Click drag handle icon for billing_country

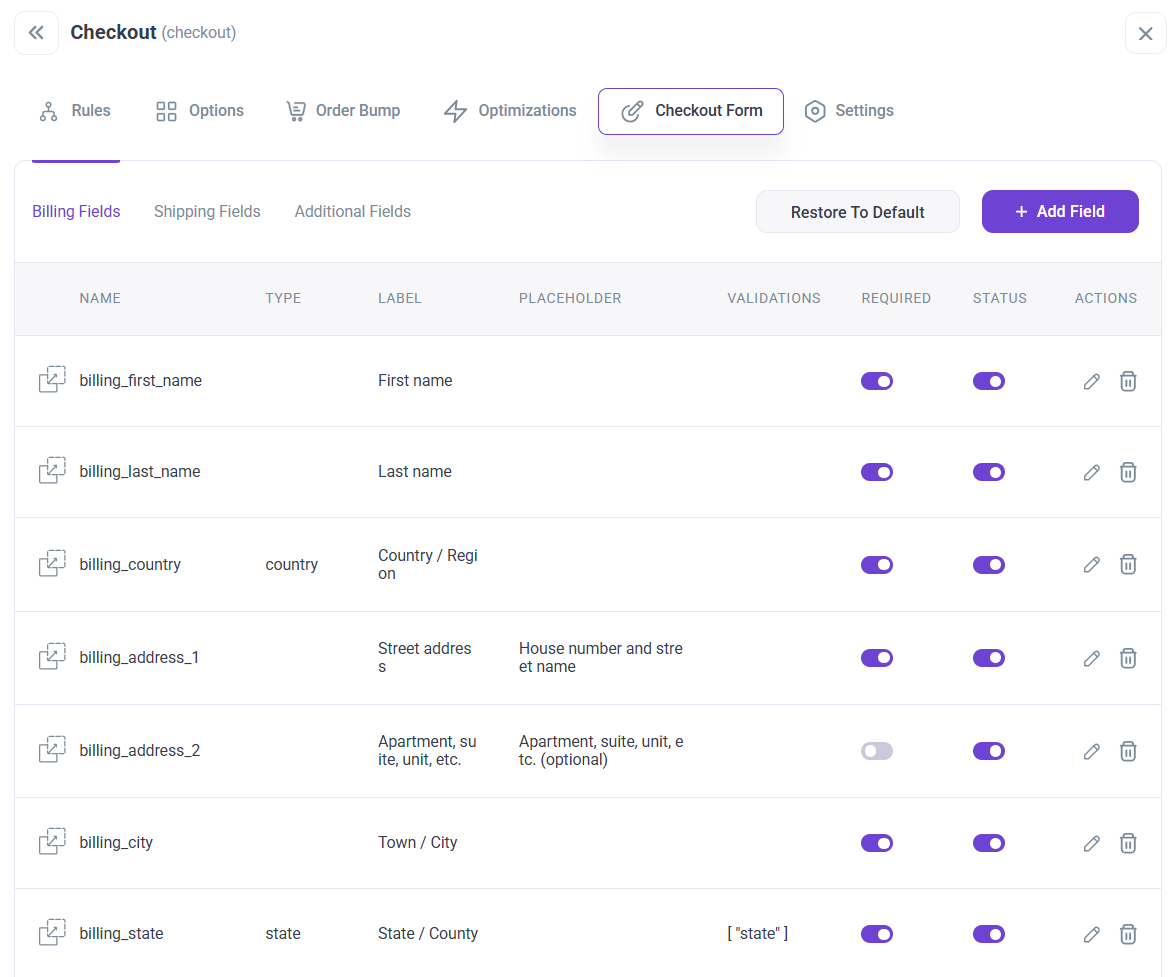coord(52,563)
